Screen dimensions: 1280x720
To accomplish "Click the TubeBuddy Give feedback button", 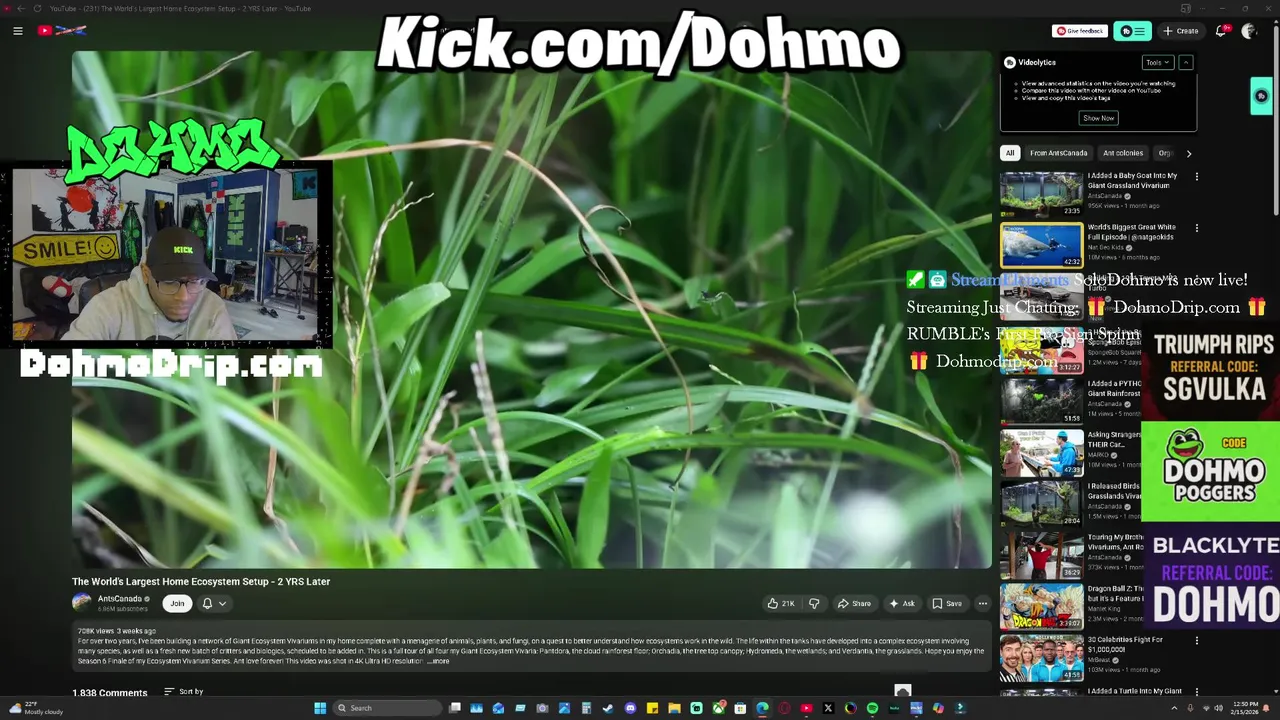I will point(1080,31).
